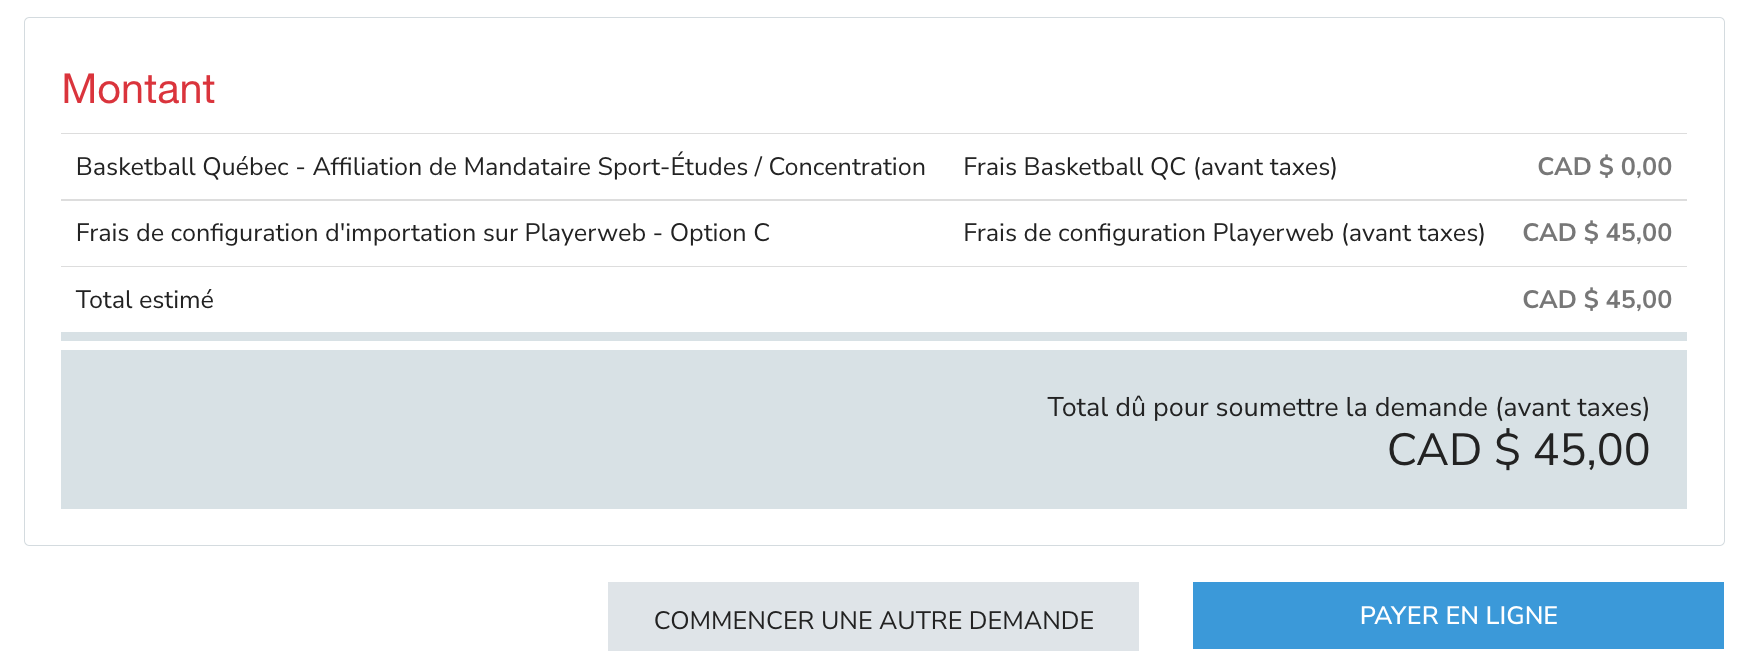This screenshot has width=1744, height=658.
Task: Click Basketball Québec affiliation row label
Action: coord(500,167)
